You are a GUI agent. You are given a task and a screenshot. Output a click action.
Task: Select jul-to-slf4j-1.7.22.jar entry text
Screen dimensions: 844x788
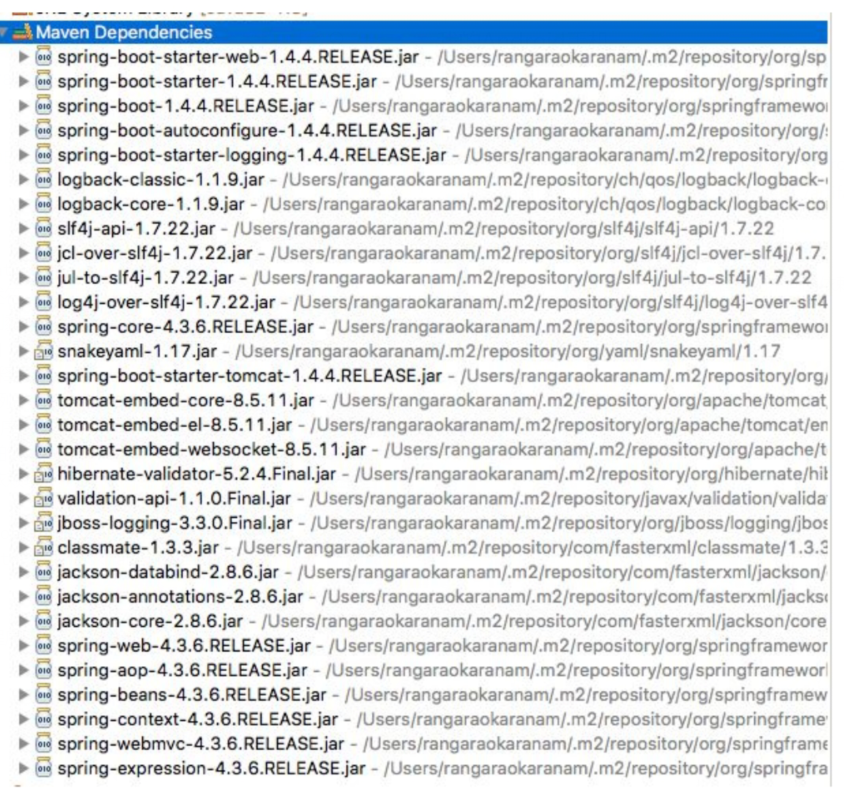145,278
